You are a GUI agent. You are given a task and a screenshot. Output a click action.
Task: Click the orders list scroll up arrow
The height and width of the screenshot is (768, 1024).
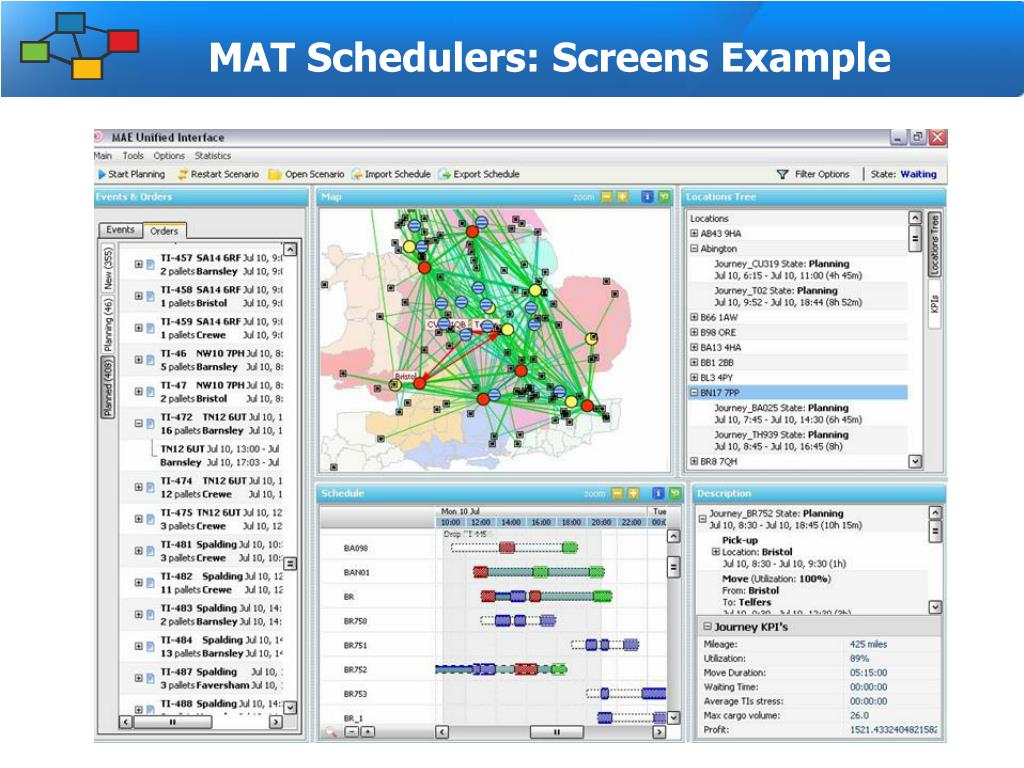[x=291, y=249]
